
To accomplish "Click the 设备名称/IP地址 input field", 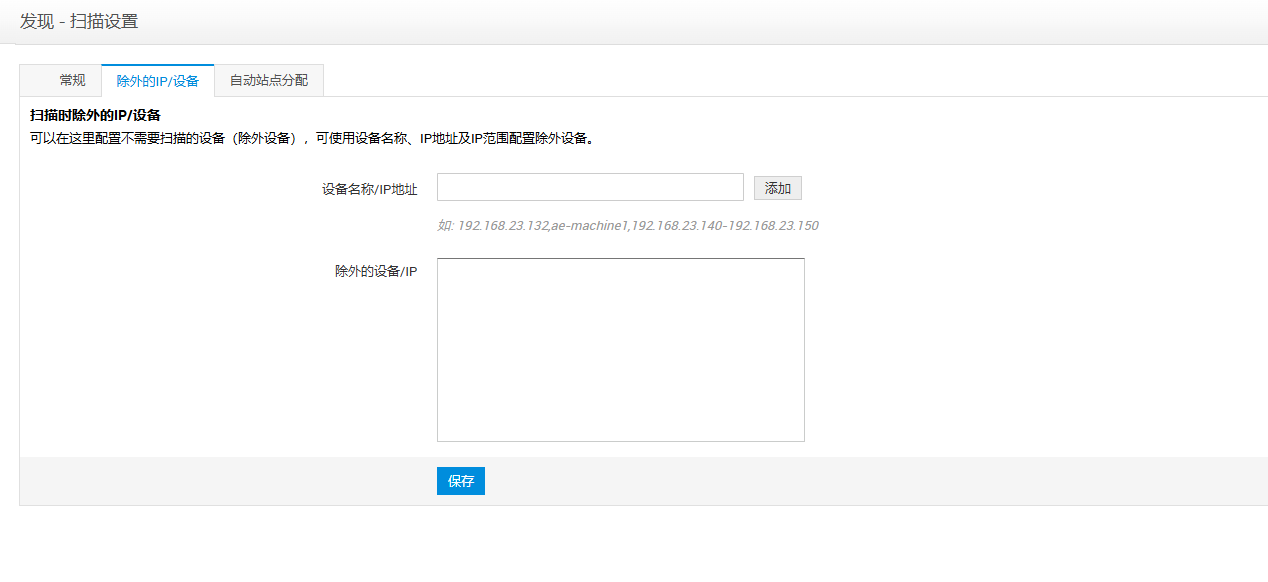I will click(x=590, y=188).
